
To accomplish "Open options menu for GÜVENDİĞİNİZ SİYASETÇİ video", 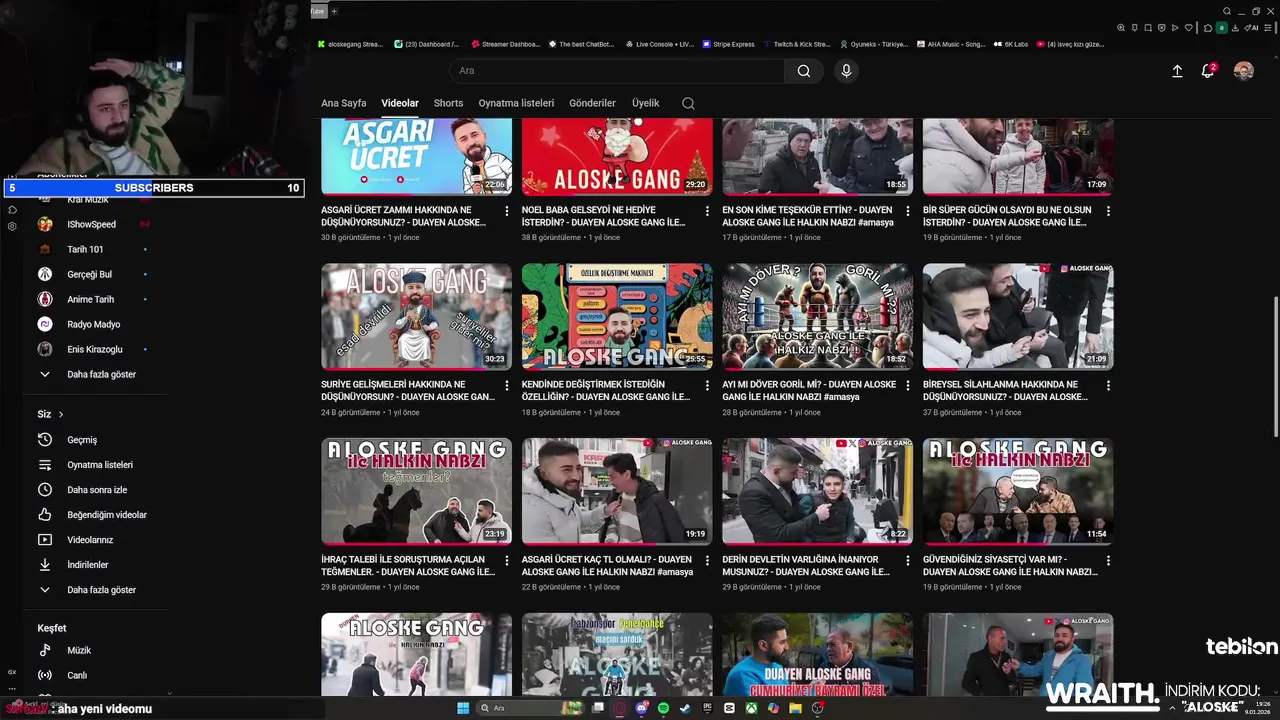I will (1108, 560).
